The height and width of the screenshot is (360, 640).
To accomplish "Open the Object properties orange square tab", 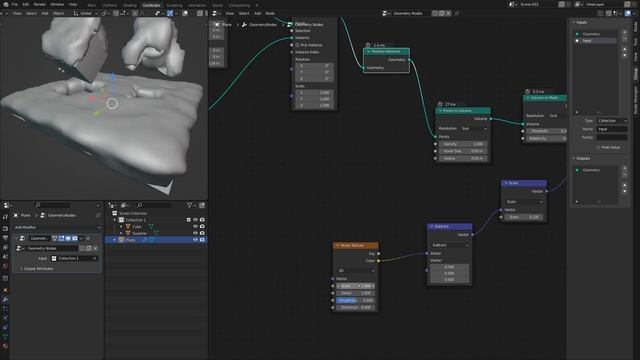I will tap(5, 290).
